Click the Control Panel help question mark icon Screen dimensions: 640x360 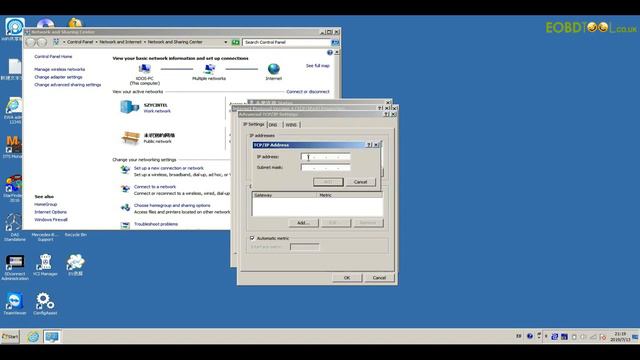point(330,53)
